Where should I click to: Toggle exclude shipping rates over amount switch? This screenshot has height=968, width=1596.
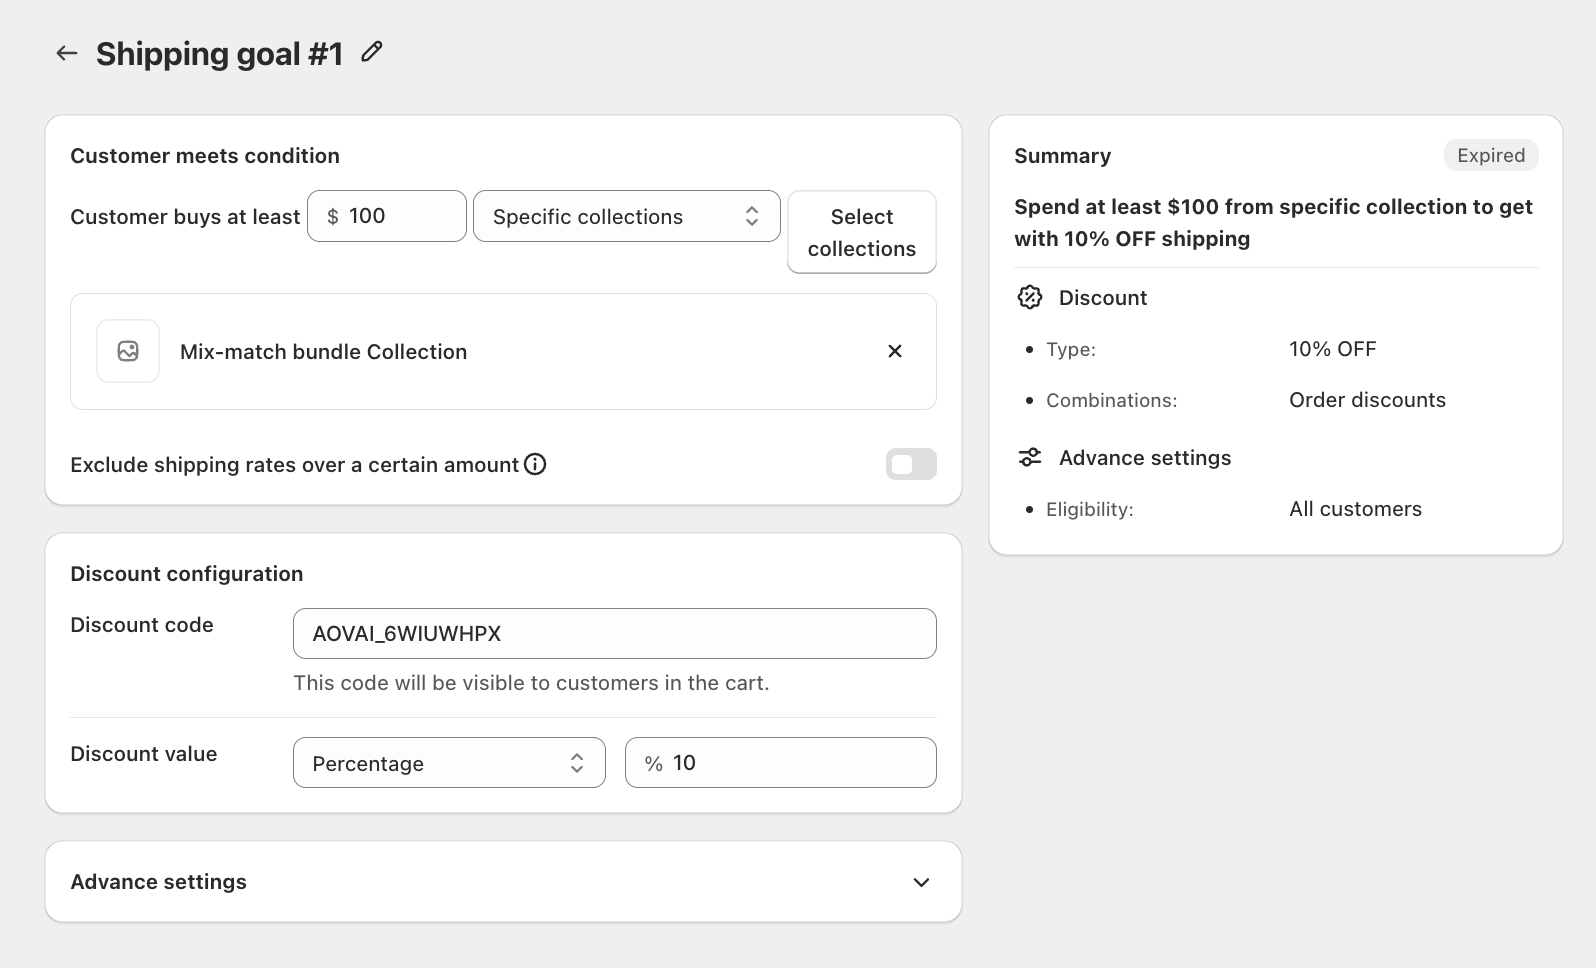(911, 464)
